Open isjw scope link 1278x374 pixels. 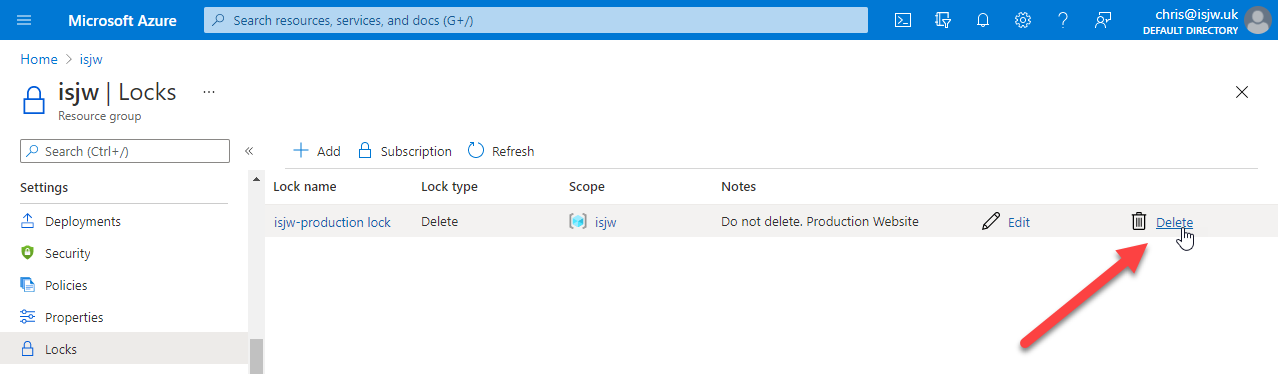[606, 222]
